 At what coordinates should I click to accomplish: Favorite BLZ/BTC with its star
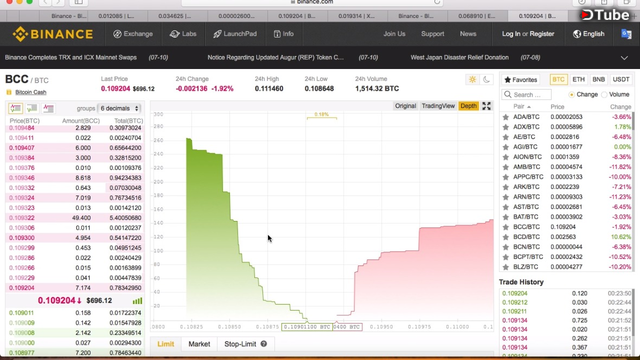click(506, 267)
